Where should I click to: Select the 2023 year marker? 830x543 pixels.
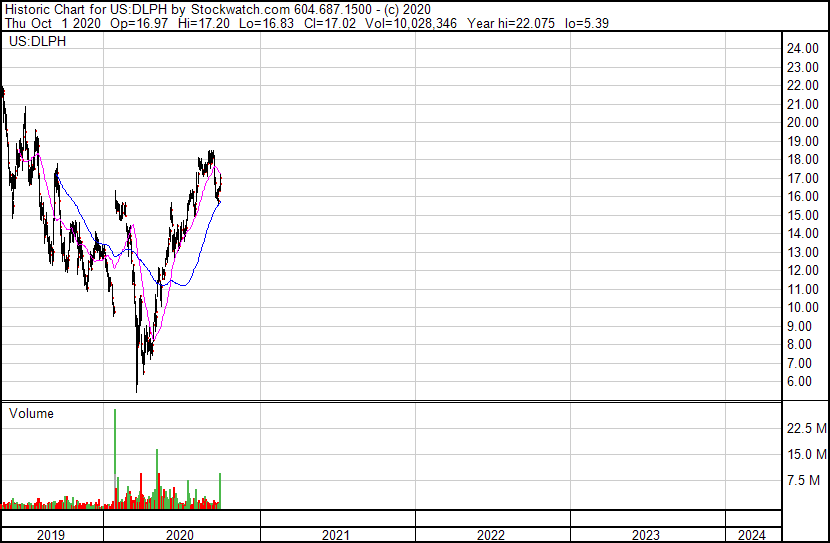646,535
